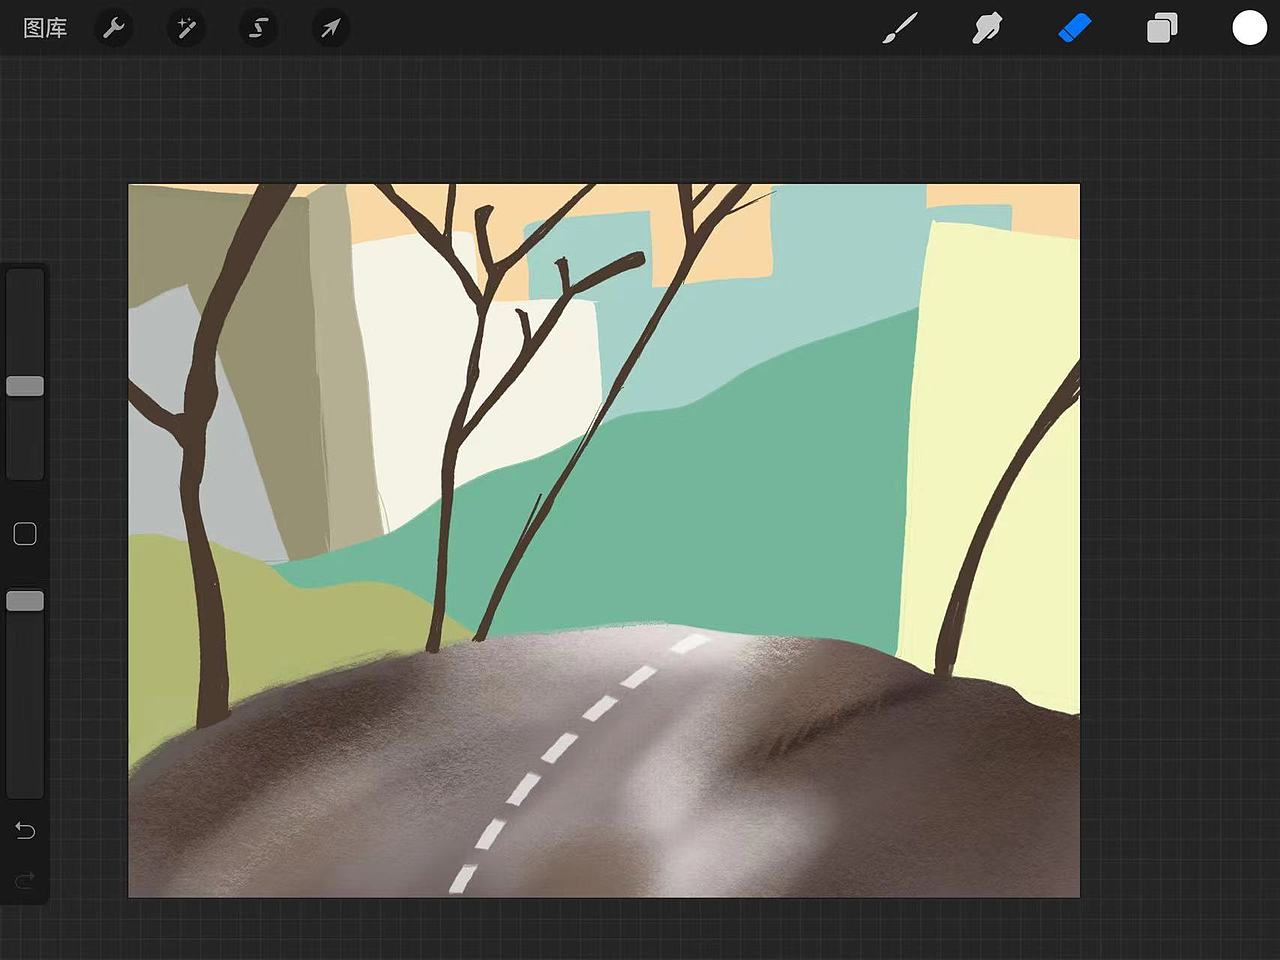This screenshot has width=1280, height=960.
Task: Tap the Undo arrow
Action: [x=25, y=831]
